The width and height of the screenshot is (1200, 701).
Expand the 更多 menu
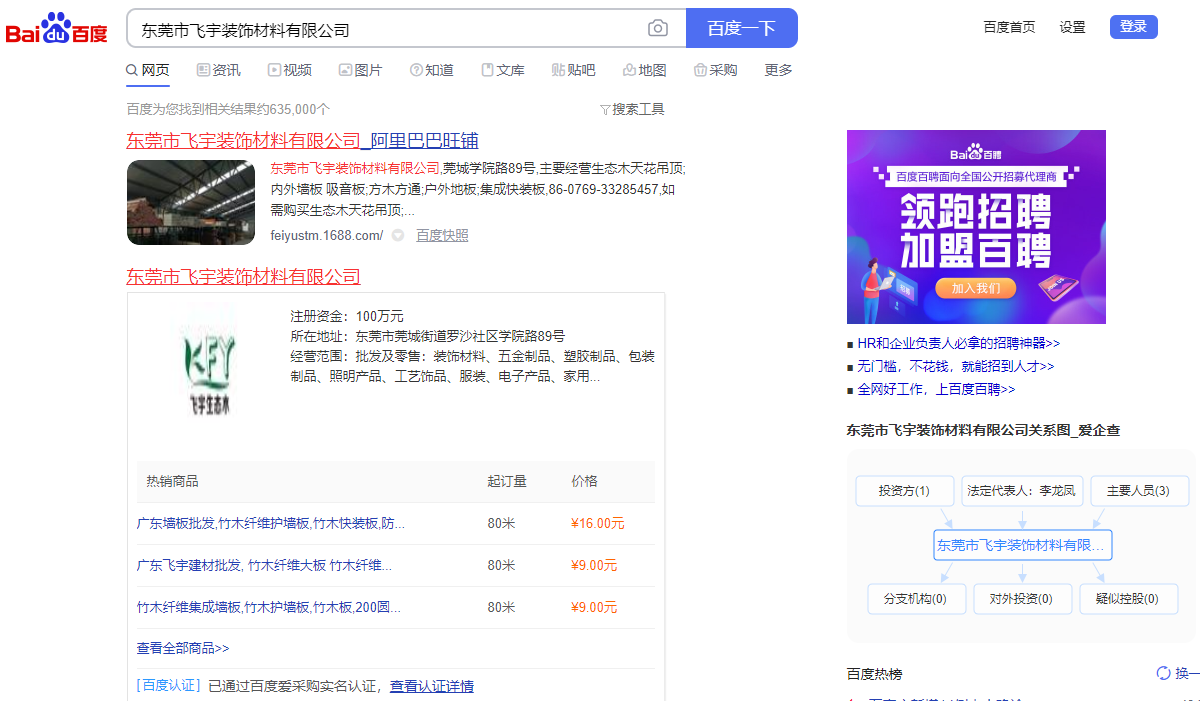[779, 70]
